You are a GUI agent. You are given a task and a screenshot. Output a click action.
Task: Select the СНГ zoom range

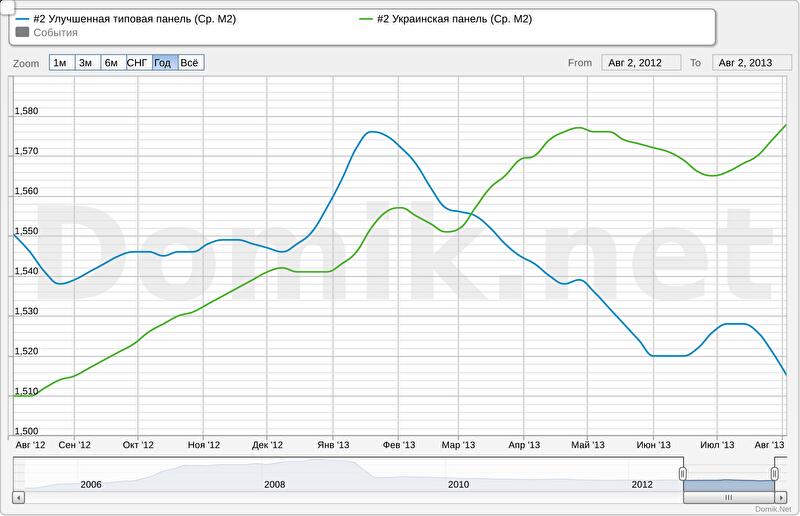coord(138,63)
